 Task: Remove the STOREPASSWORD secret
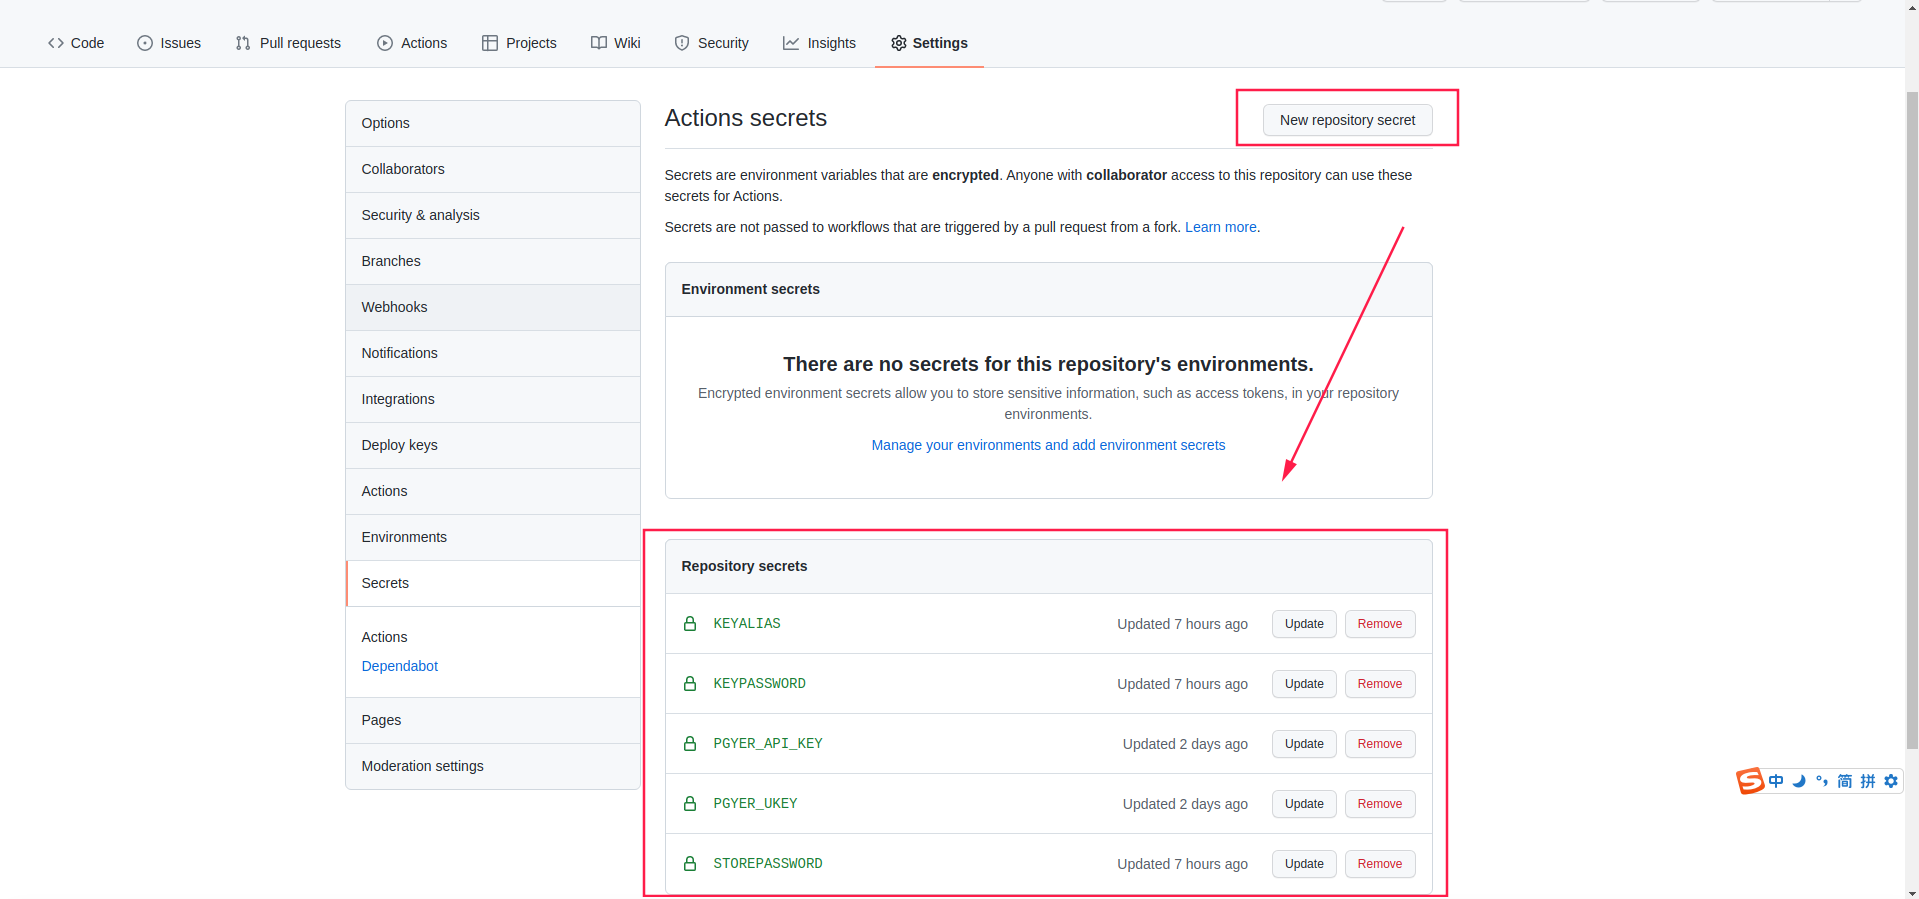1380,864
